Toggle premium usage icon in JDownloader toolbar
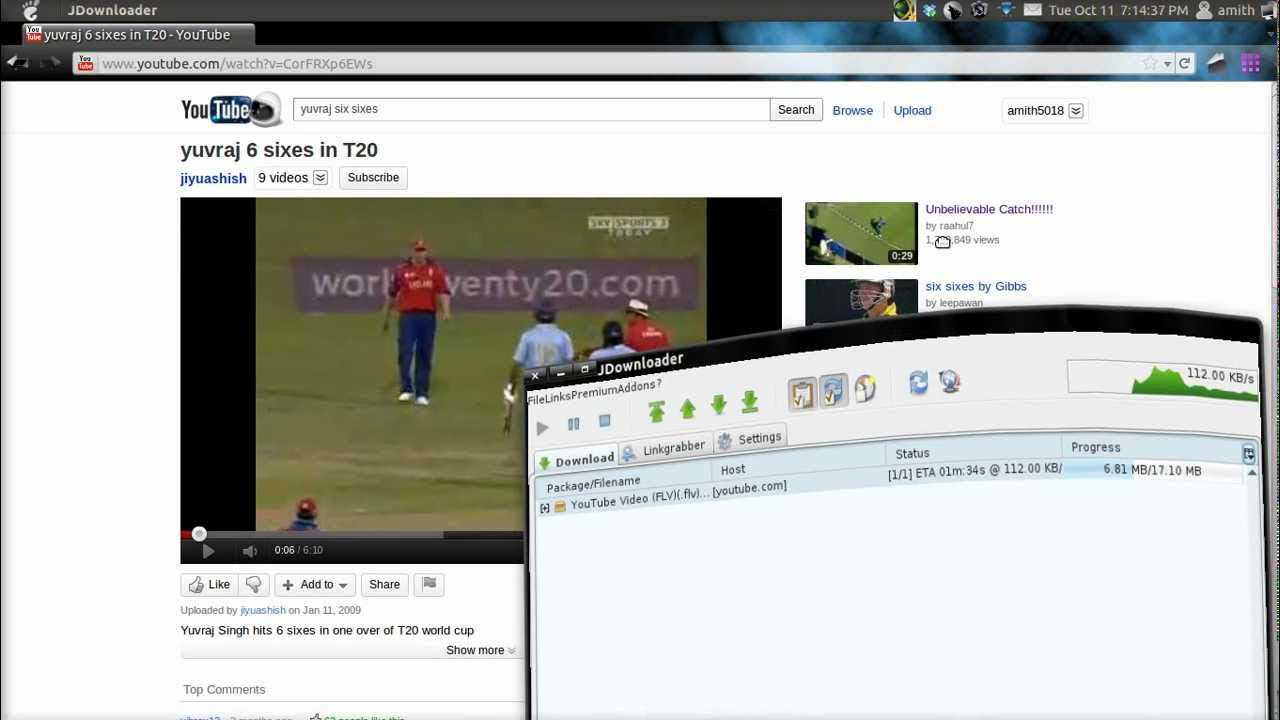Image resolution: width=1280 pixels, height=720 pixels. (865, 388)
